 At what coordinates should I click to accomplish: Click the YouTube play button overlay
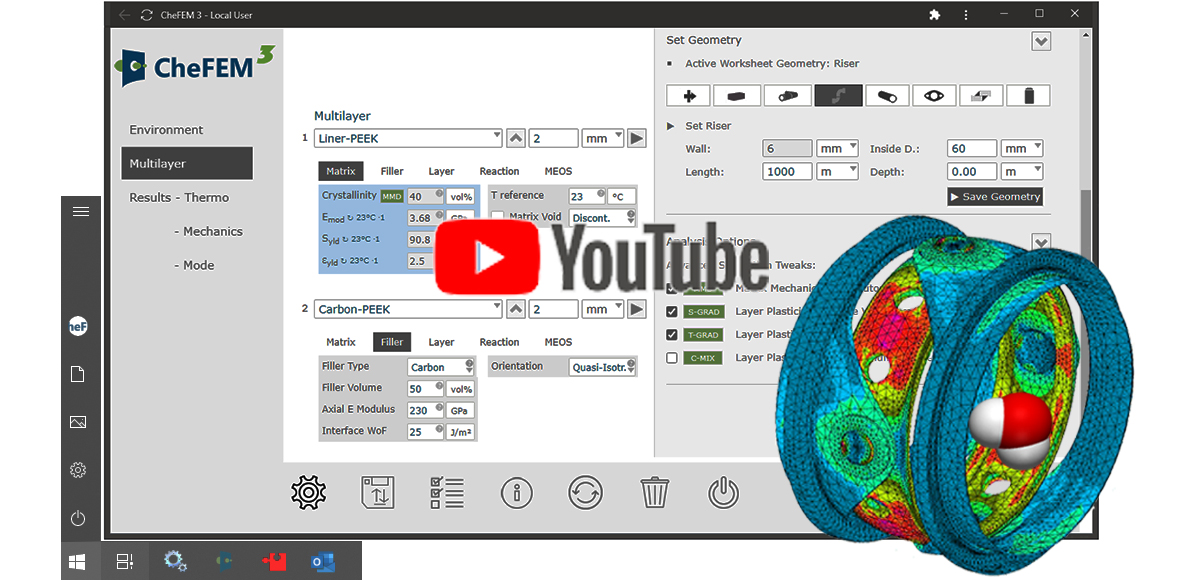(x=489, y=257)
